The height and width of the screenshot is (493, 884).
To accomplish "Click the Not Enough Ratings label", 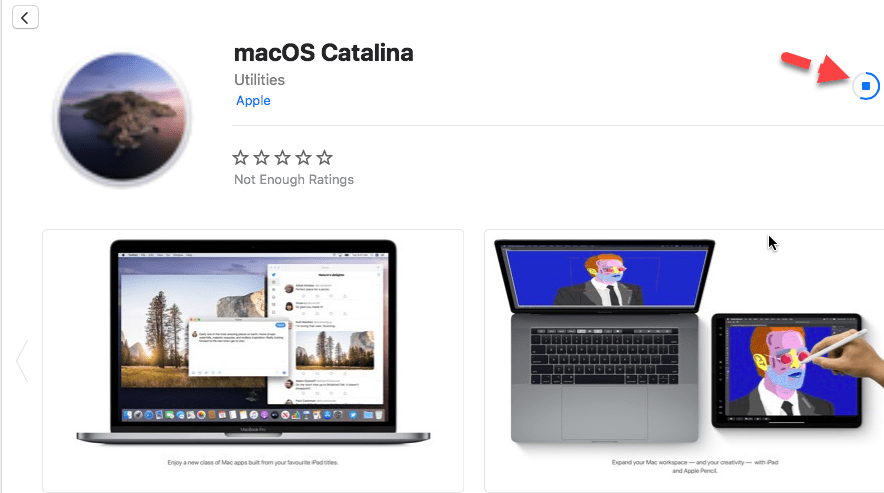I will coord(294,179).
